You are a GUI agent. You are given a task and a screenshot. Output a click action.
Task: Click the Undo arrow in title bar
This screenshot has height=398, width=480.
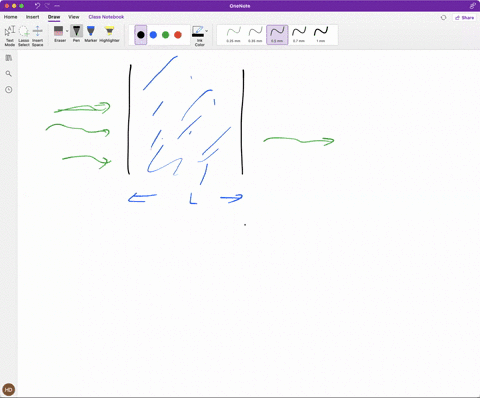coord(37,6)
